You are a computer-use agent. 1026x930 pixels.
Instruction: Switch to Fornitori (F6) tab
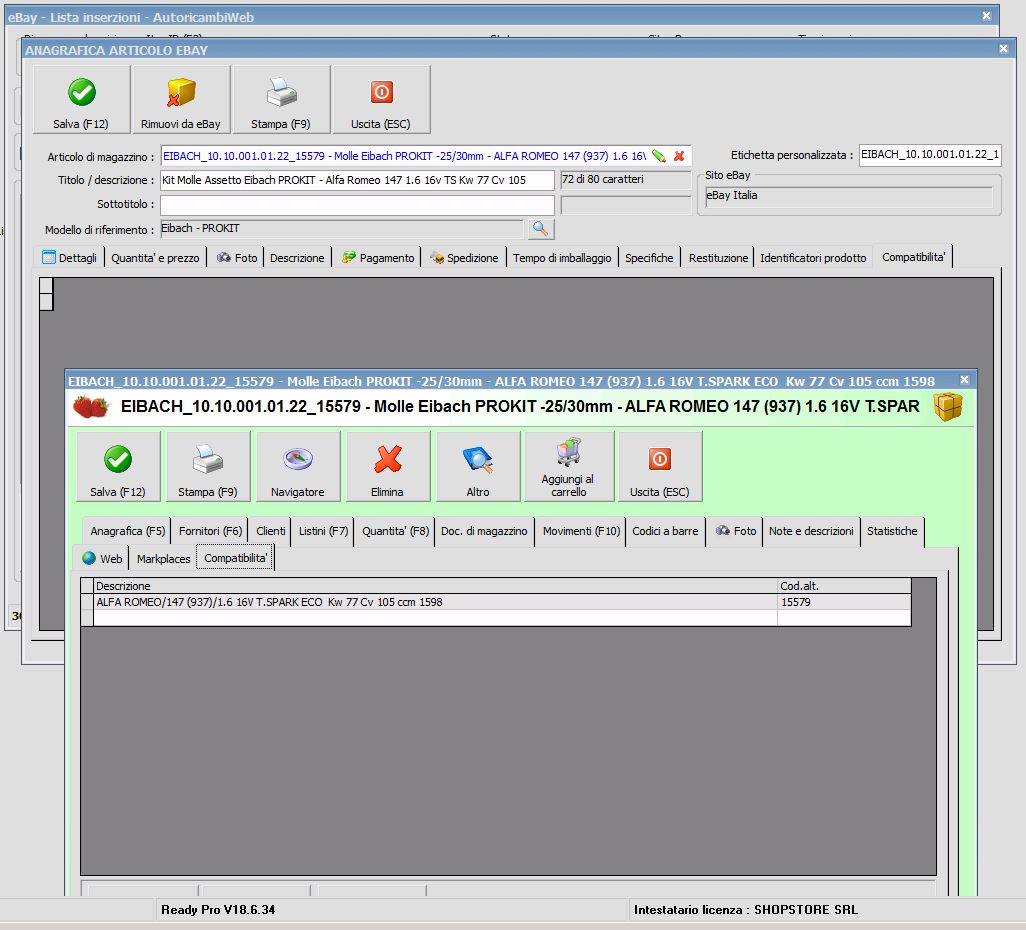pos(211,531)
